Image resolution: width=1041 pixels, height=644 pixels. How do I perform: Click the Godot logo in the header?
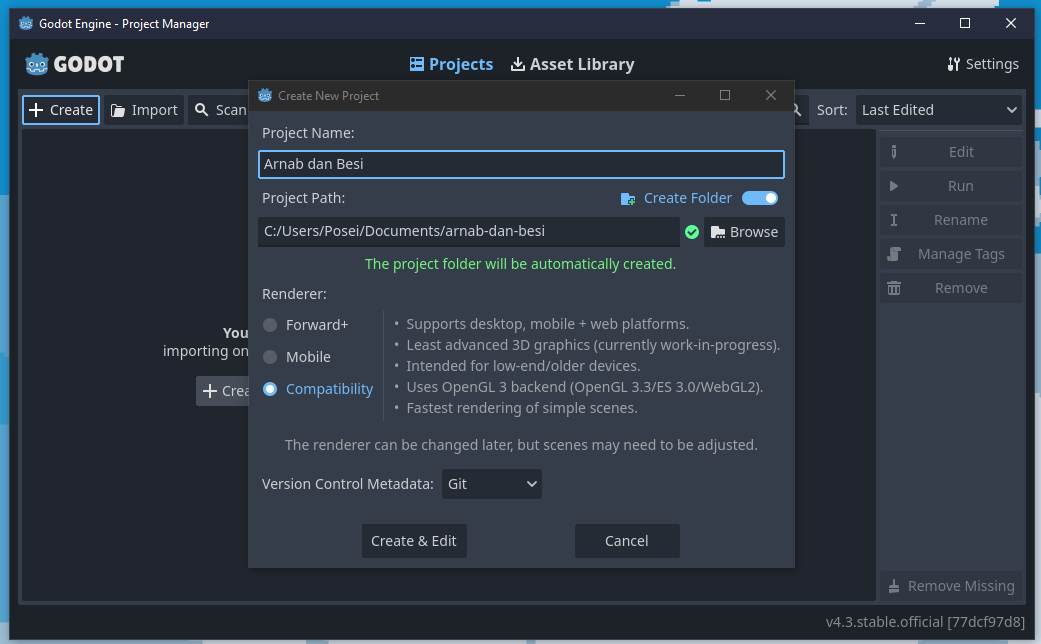(74, 64)
